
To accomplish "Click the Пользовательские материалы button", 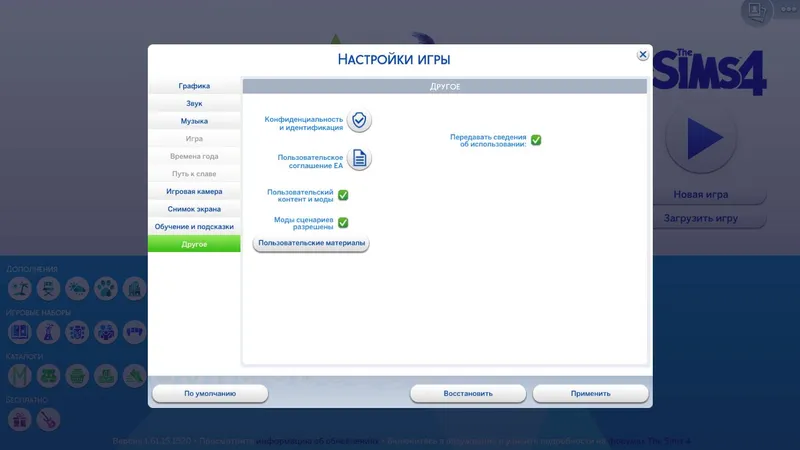I will [x=311, y=243].
